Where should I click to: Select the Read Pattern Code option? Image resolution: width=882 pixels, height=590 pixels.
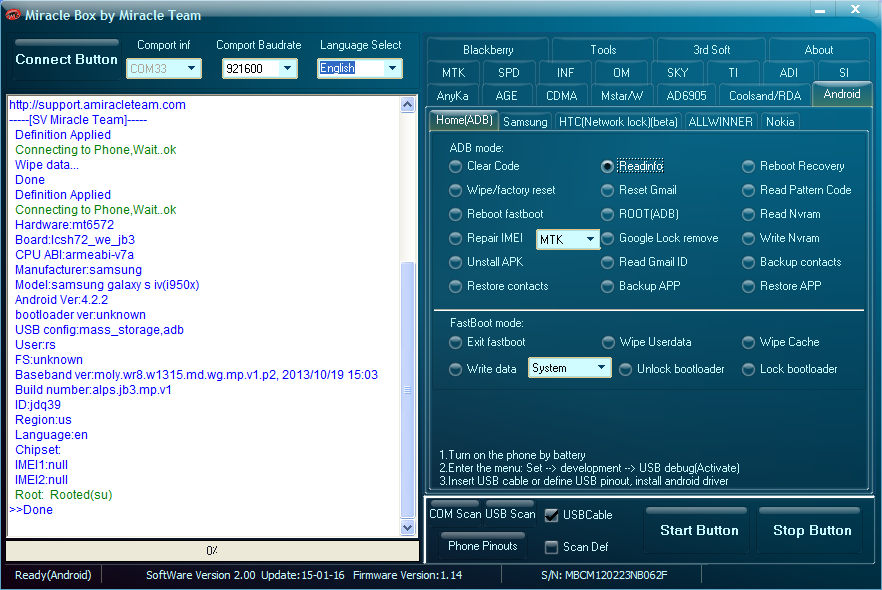click(x=796, y=190)
